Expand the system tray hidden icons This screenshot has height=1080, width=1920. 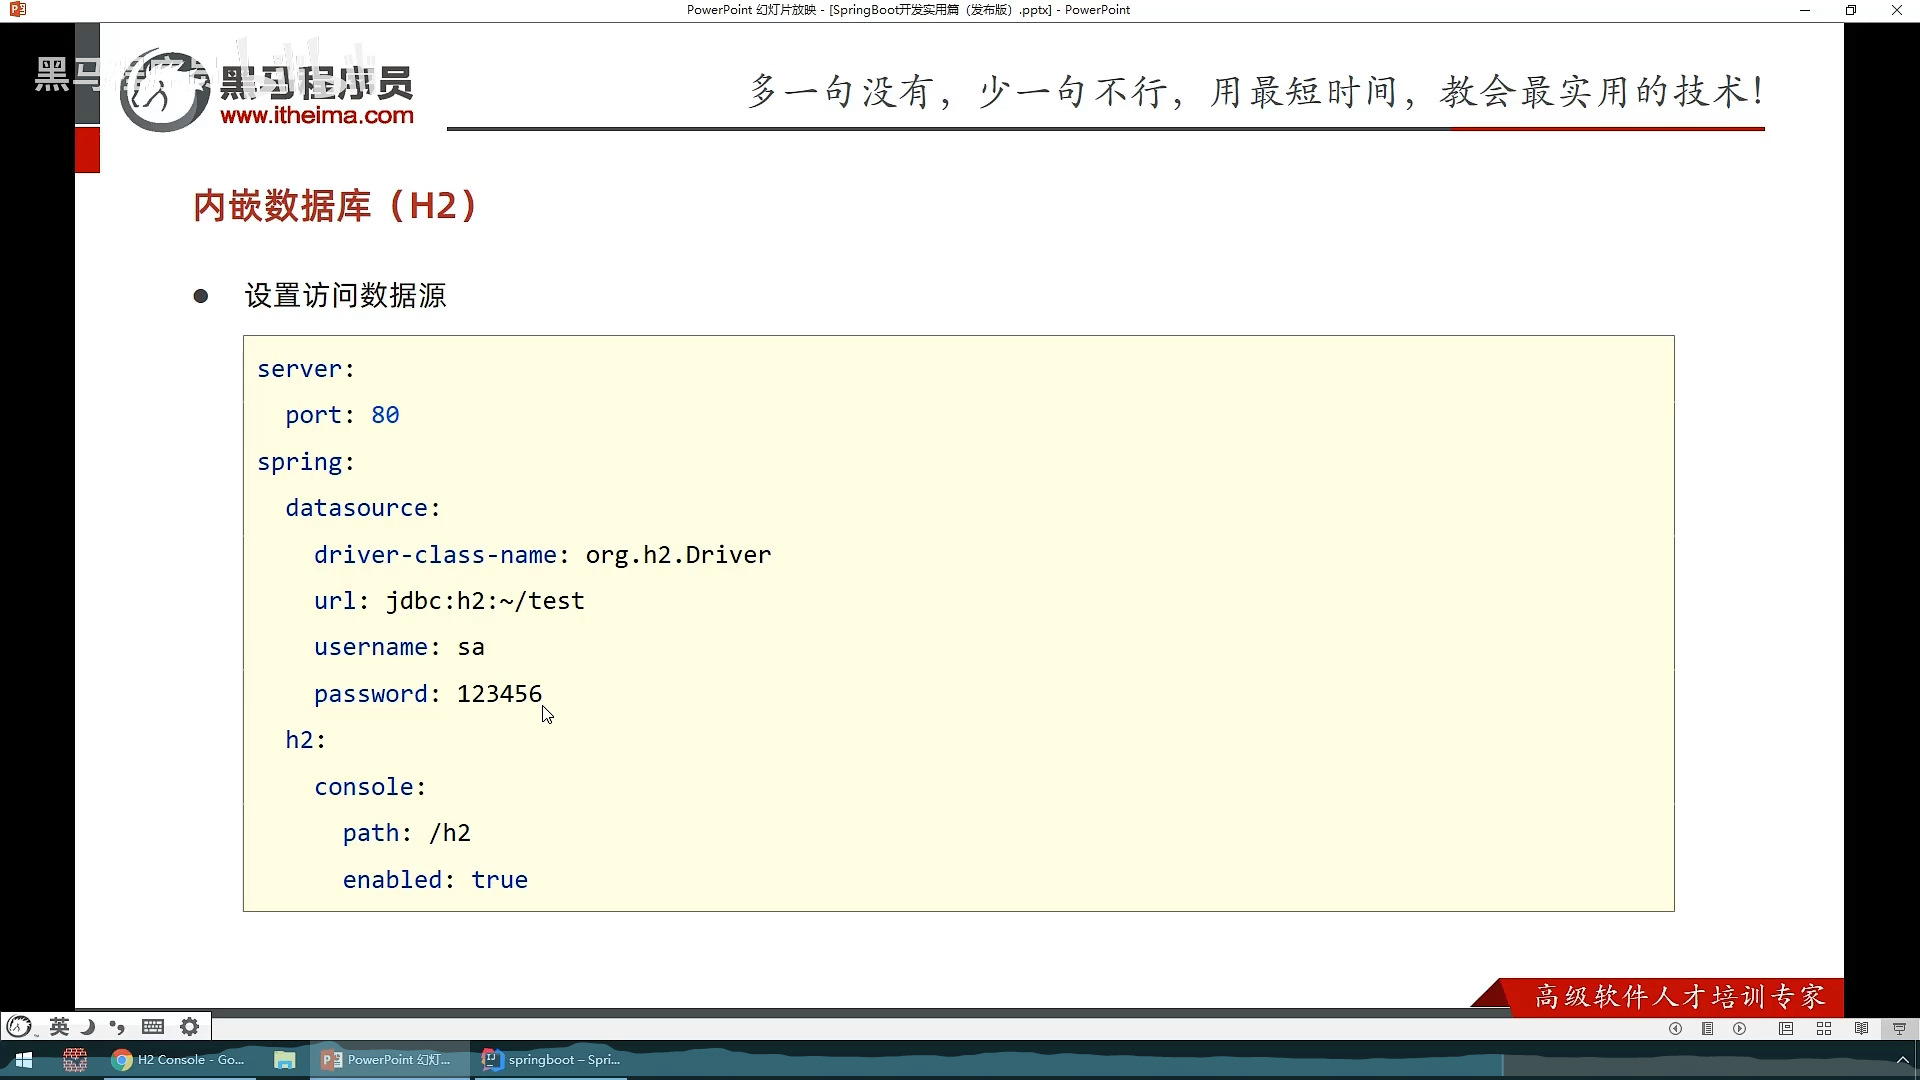pos(1902,1060)
